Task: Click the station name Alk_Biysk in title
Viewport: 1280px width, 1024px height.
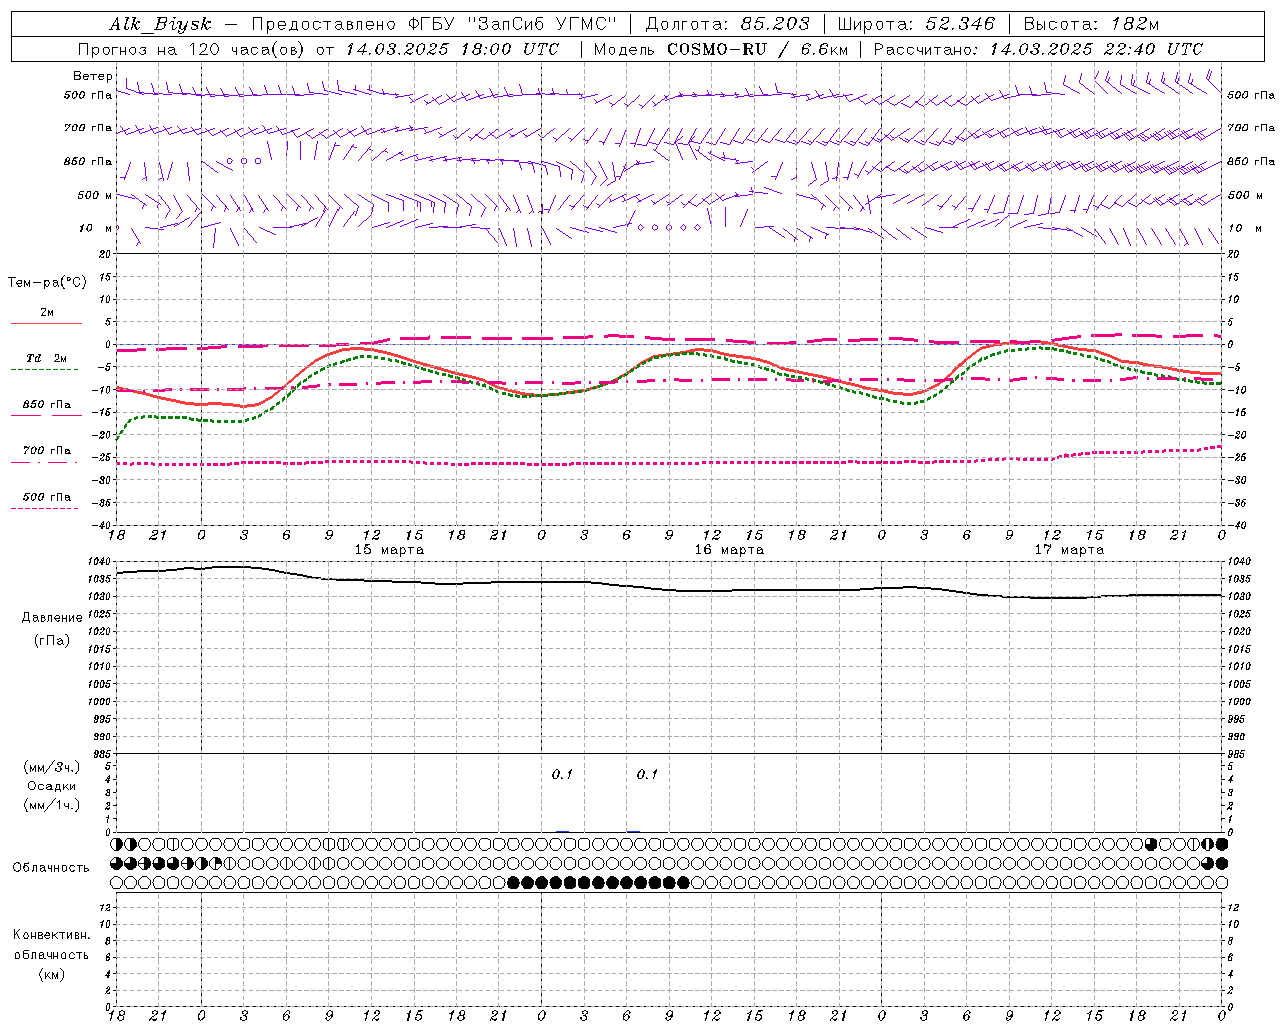Action: pos(160,24)
